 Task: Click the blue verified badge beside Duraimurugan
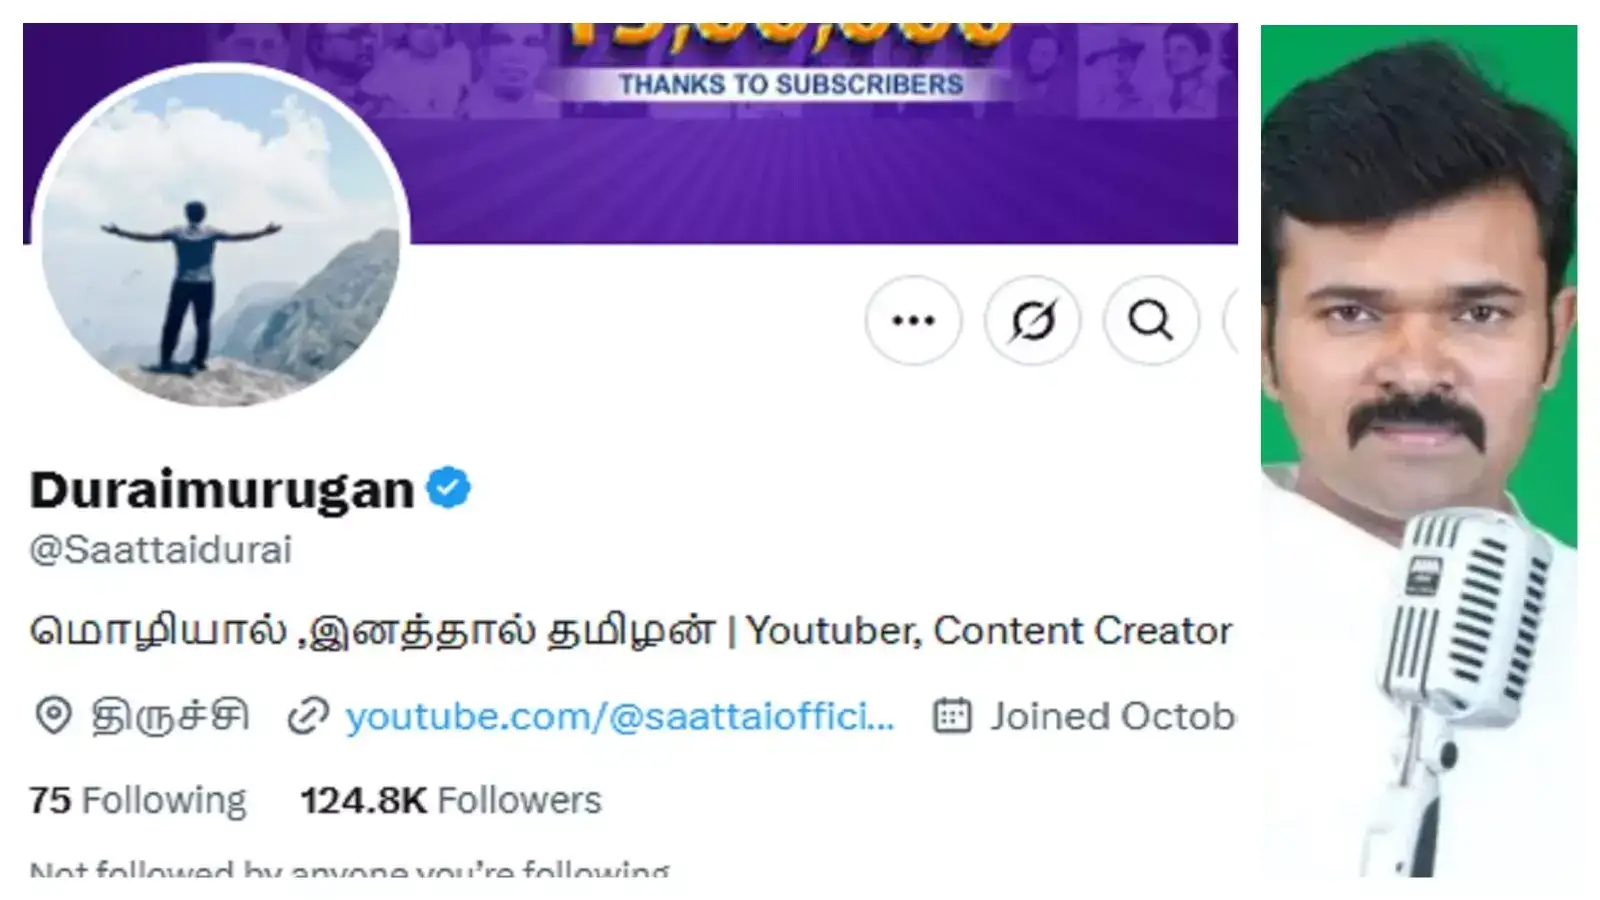pos(448,487)
